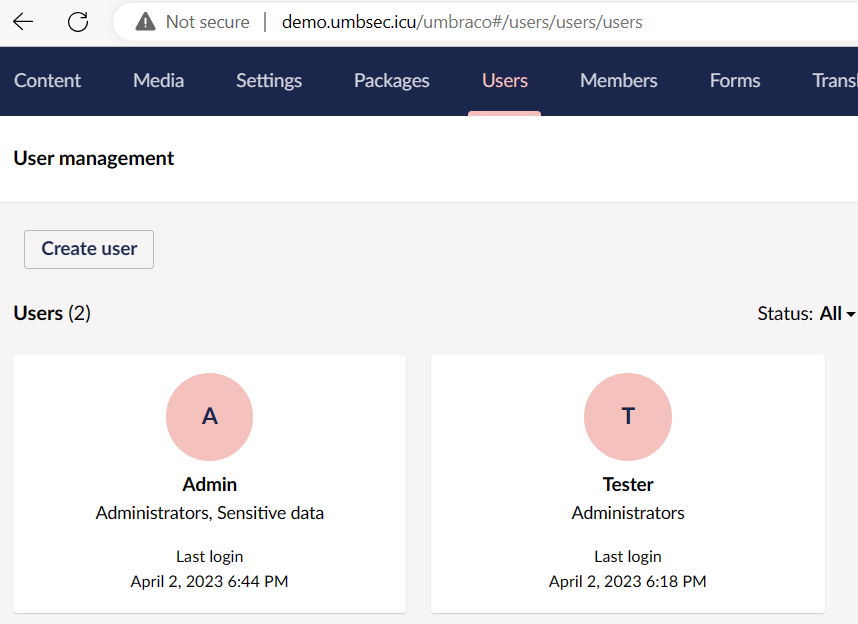Image resolution: width=858 pixels, height=624 pixels.
Task: Expand the All status selector
Action: pos(834,313)
